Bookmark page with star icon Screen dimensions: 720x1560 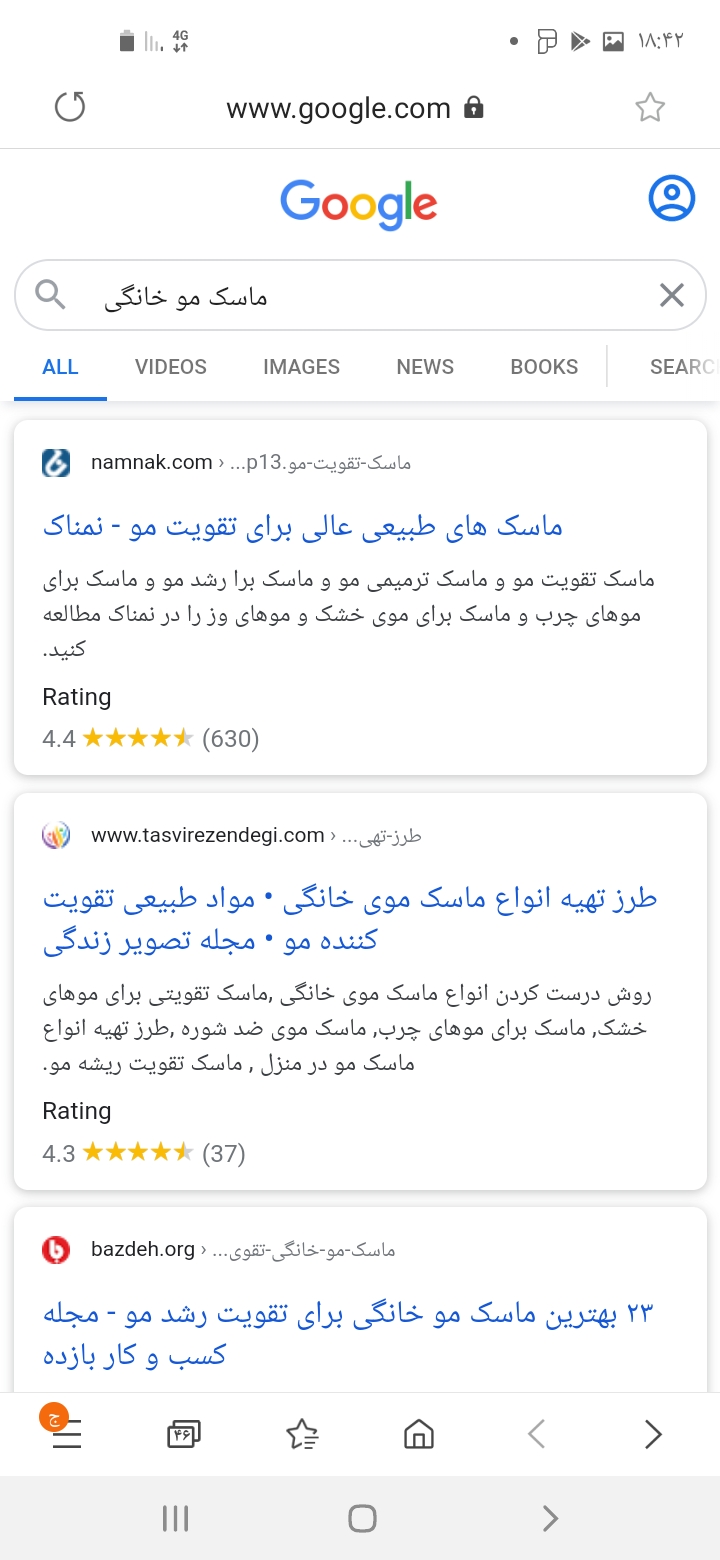(x=650, y=107)
